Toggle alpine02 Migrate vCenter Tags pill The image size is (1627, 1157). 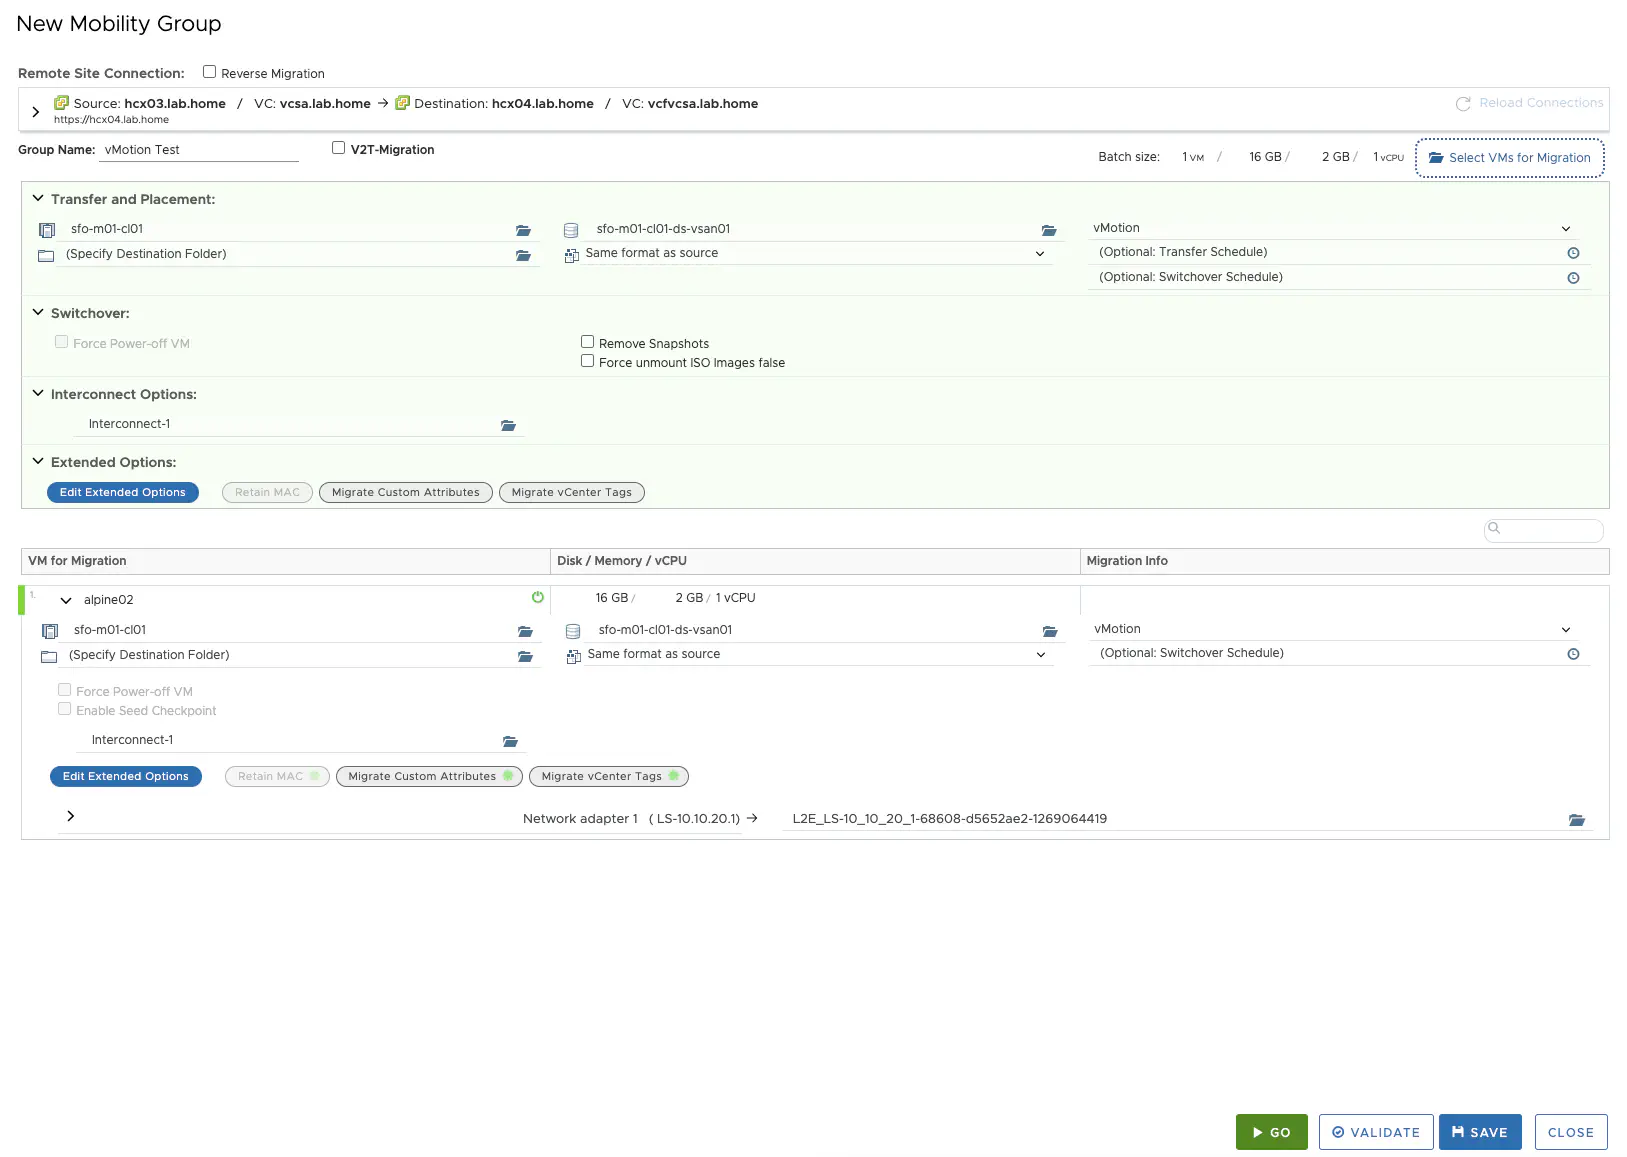point(608,777)
